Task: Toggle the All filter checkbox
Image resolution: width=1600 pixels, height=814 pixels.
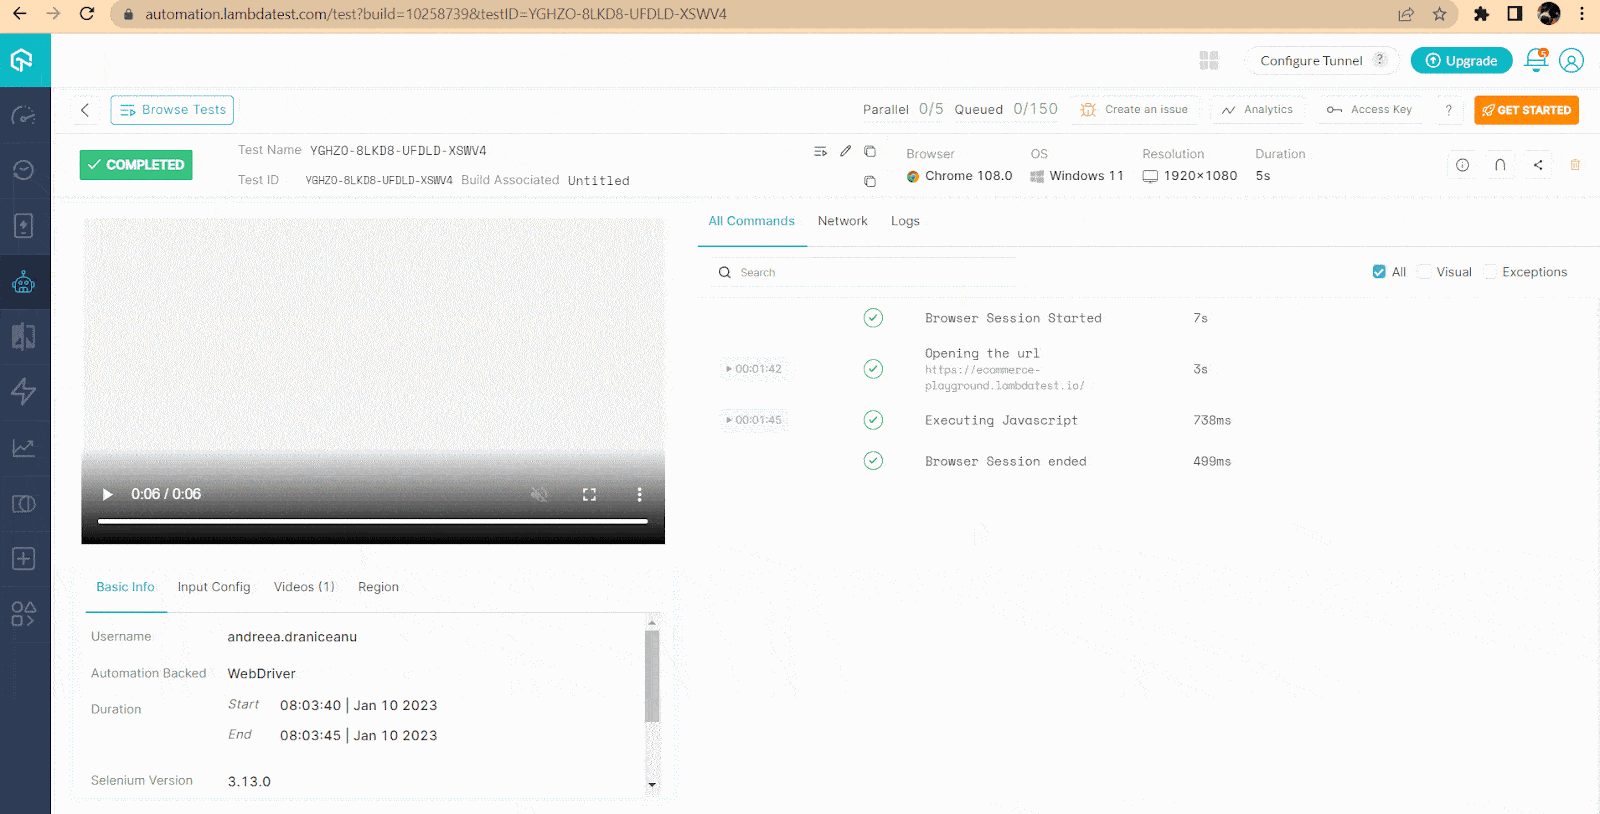Action: click(1379, 272)
